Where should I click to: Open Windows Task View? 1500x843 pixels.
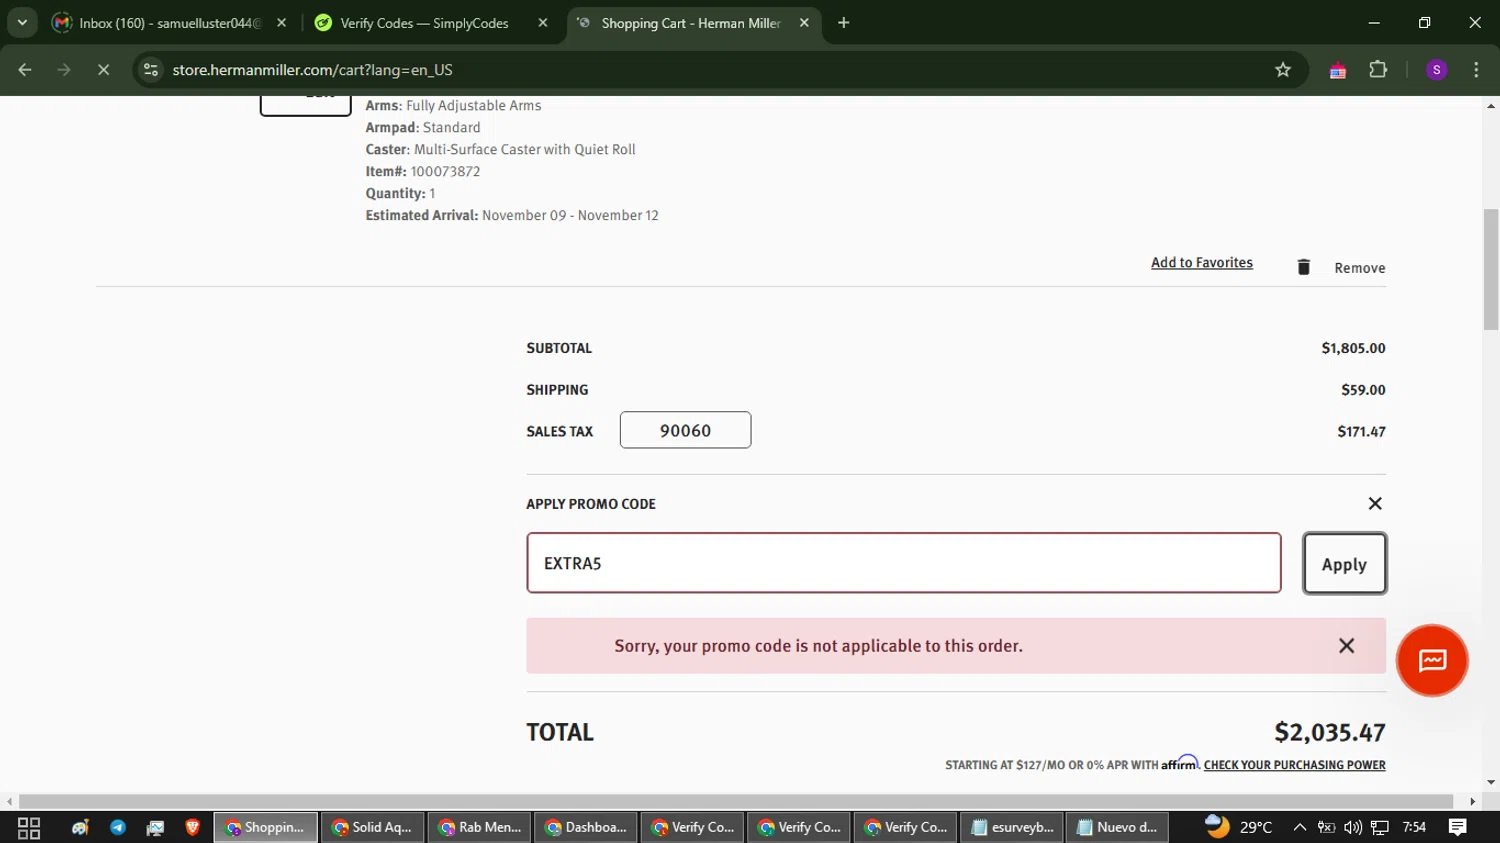click(29, 827)
